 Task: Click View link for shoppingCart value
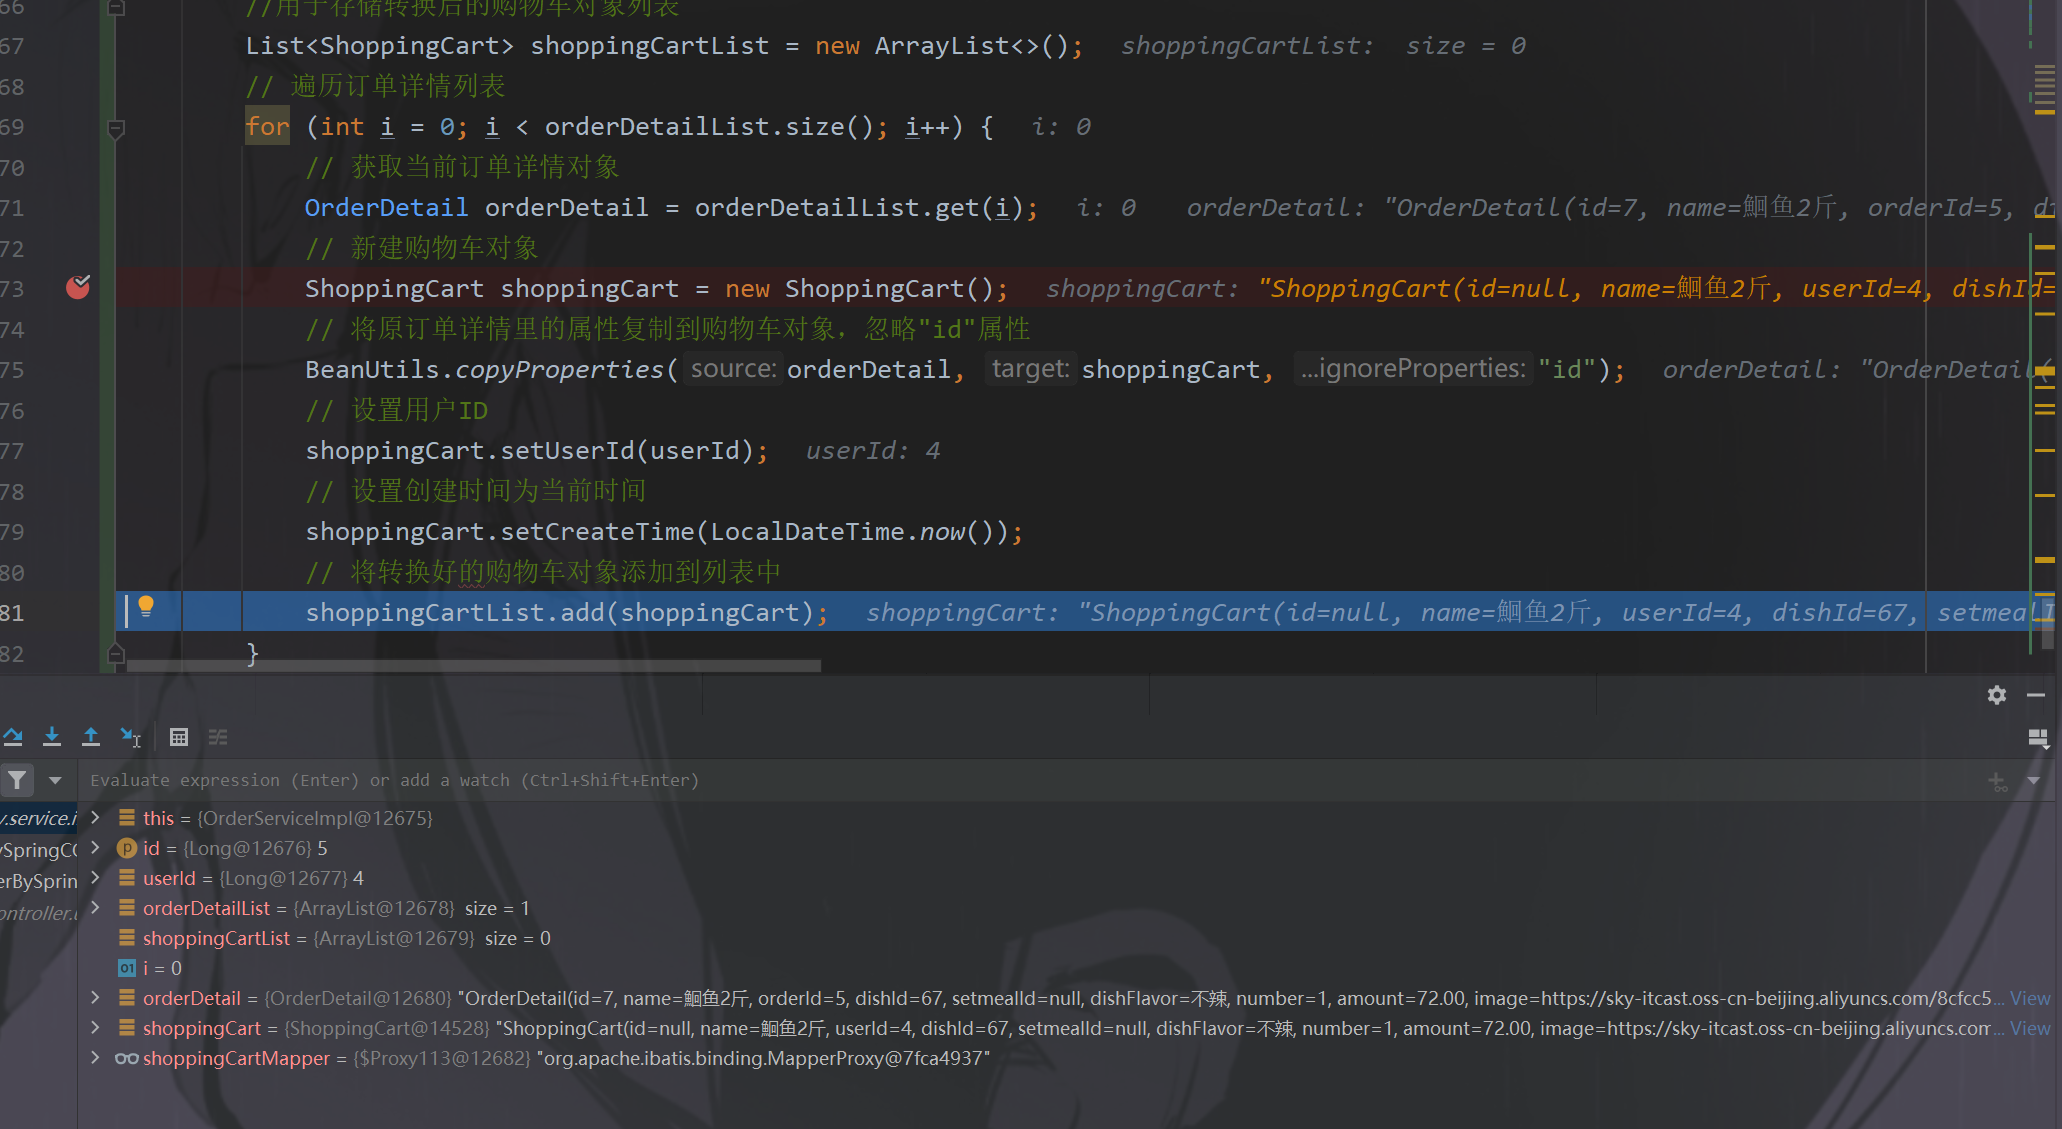pos(2029,1028)
